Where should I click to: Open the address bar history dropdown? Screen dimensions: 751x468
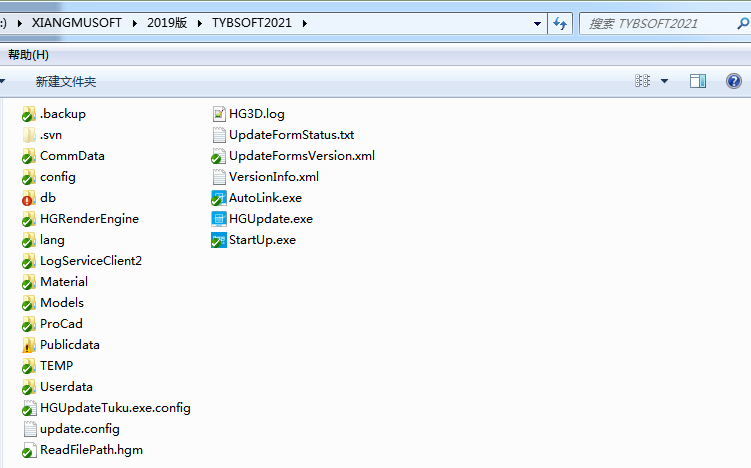pyautogui.click(x=537, y=23)
